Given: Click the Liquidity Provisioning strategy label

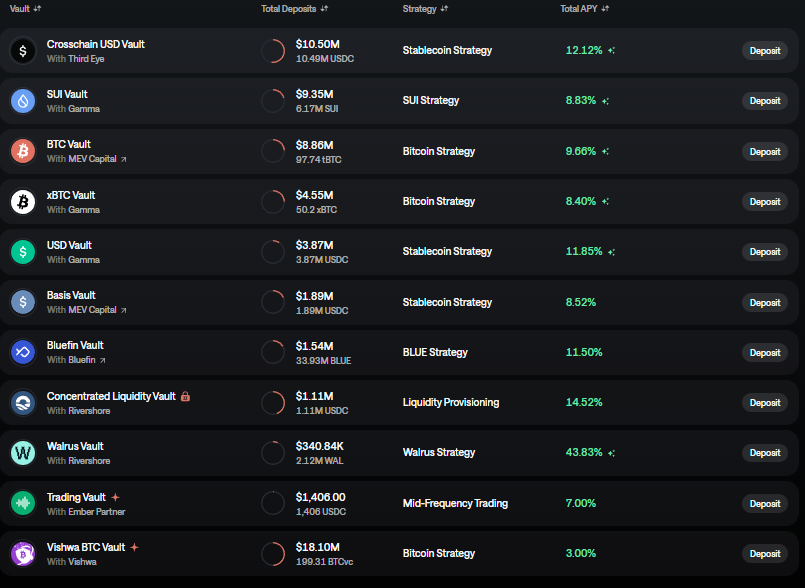Looking at the screenshot, I should click(x=451, y=403).
